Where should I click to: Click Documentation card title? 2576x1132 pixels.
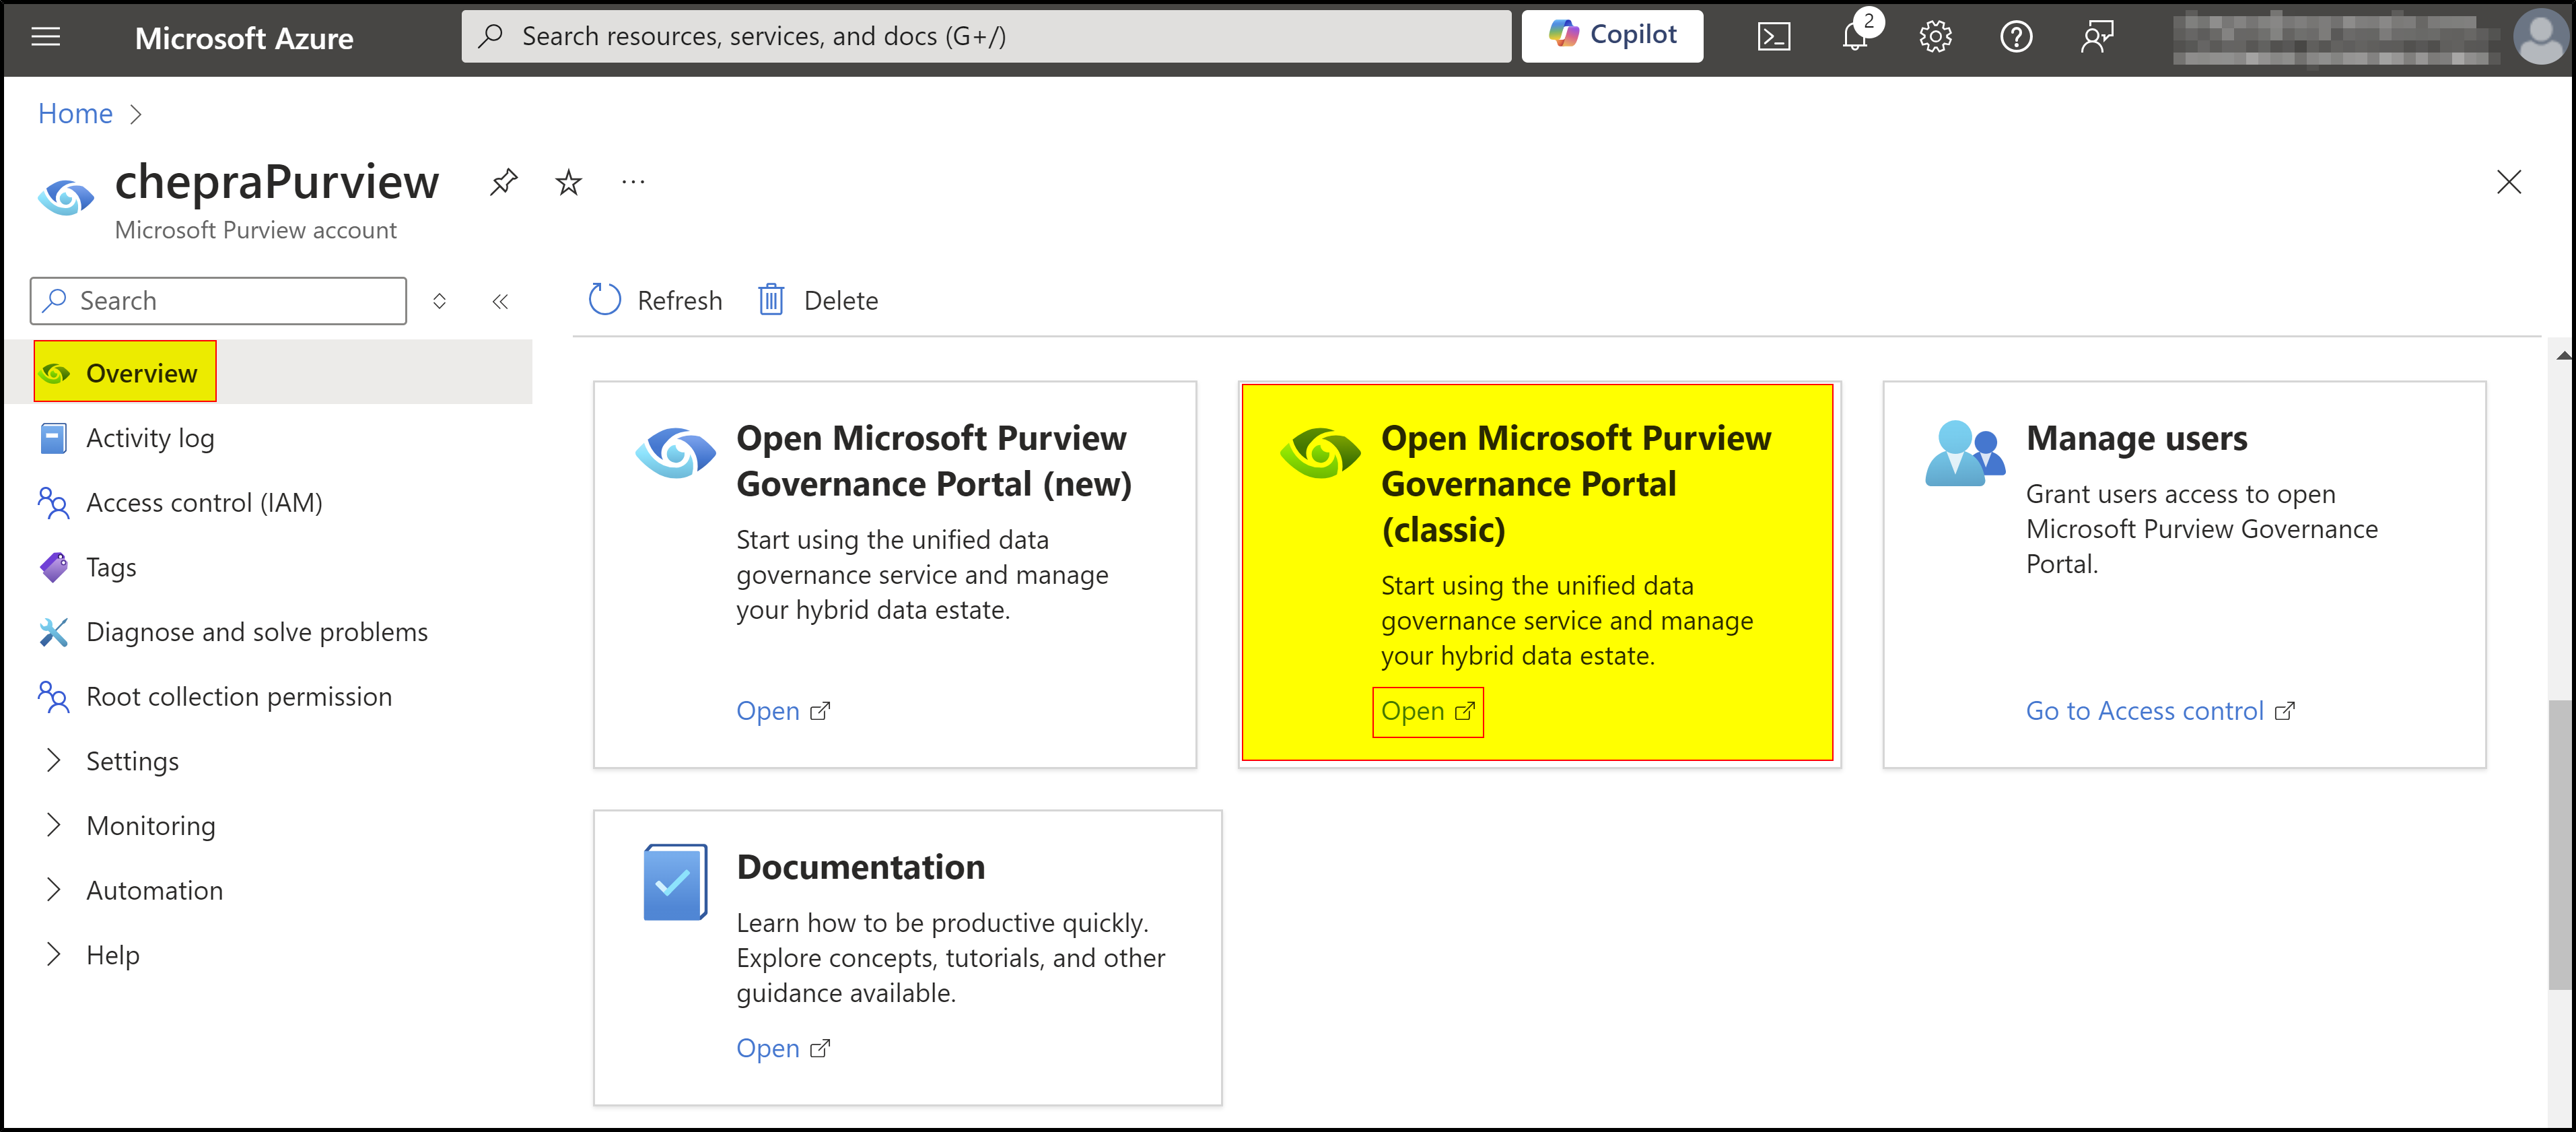[861, 867]
